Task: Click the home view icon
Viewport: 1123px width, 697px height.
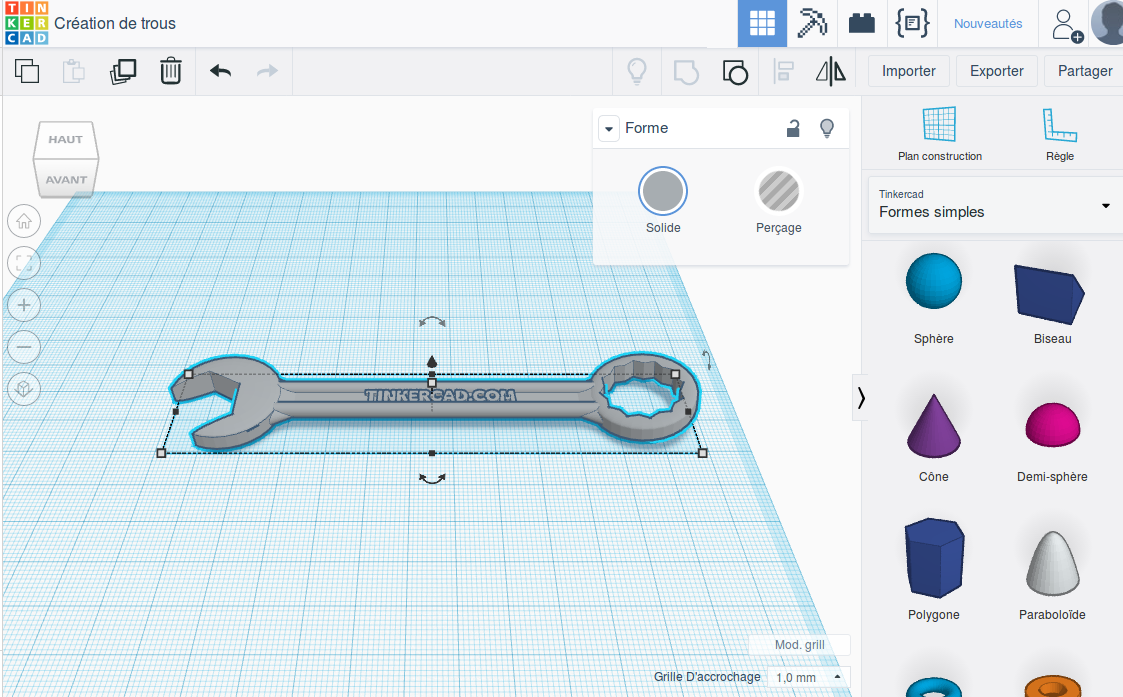Action: [23, 221]
